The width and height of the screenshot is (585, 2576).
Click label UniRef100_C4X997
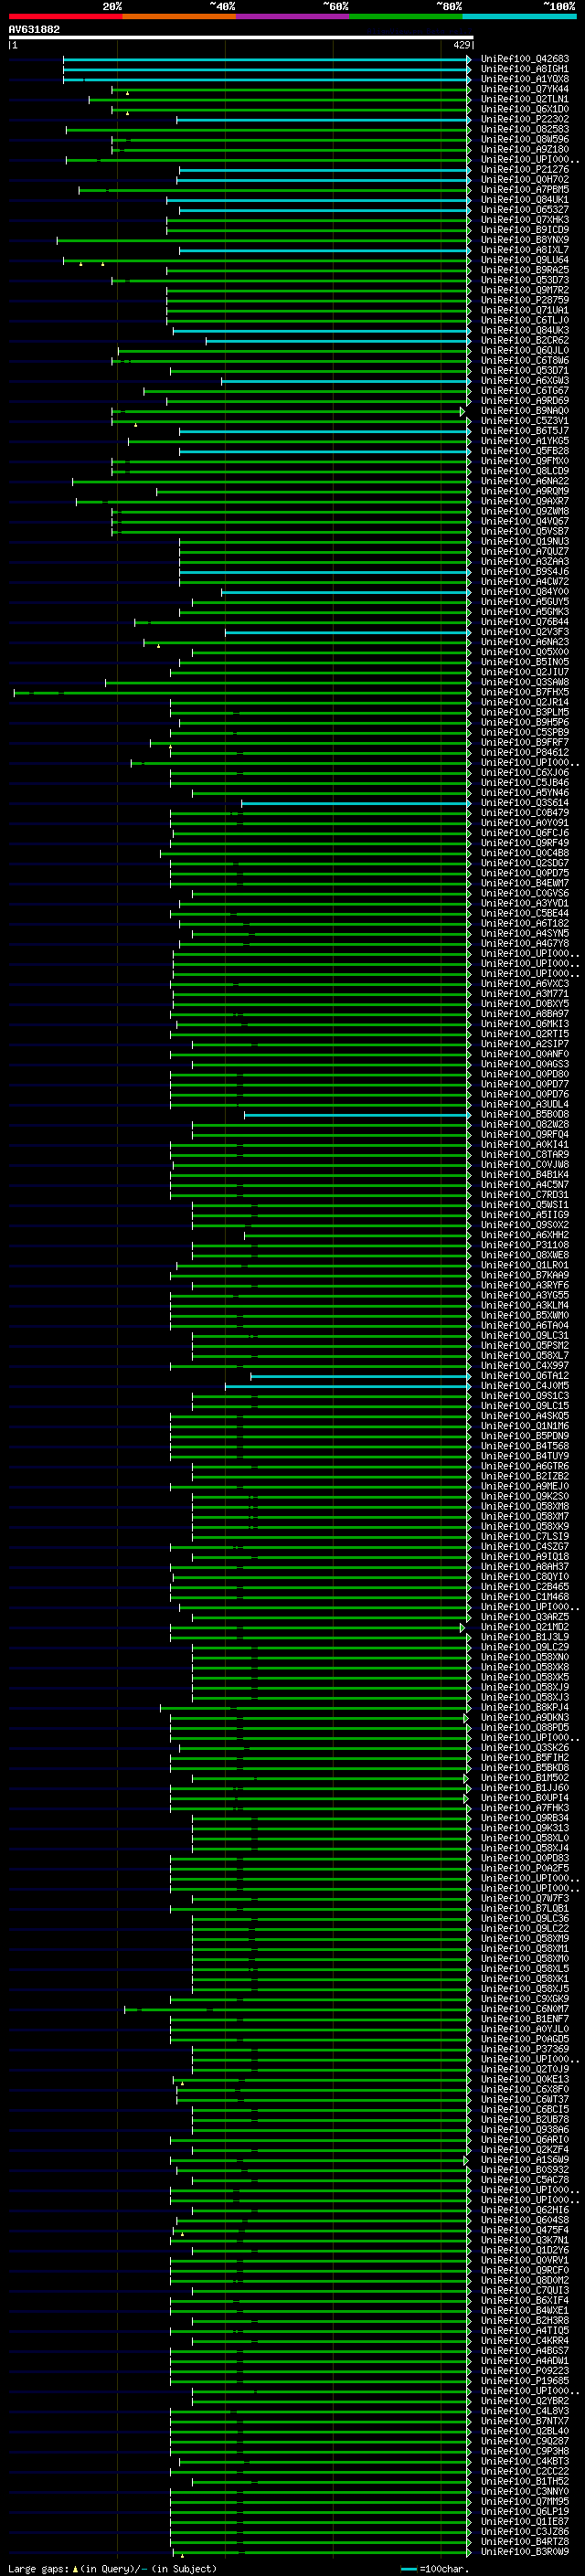coord(525,1366)
